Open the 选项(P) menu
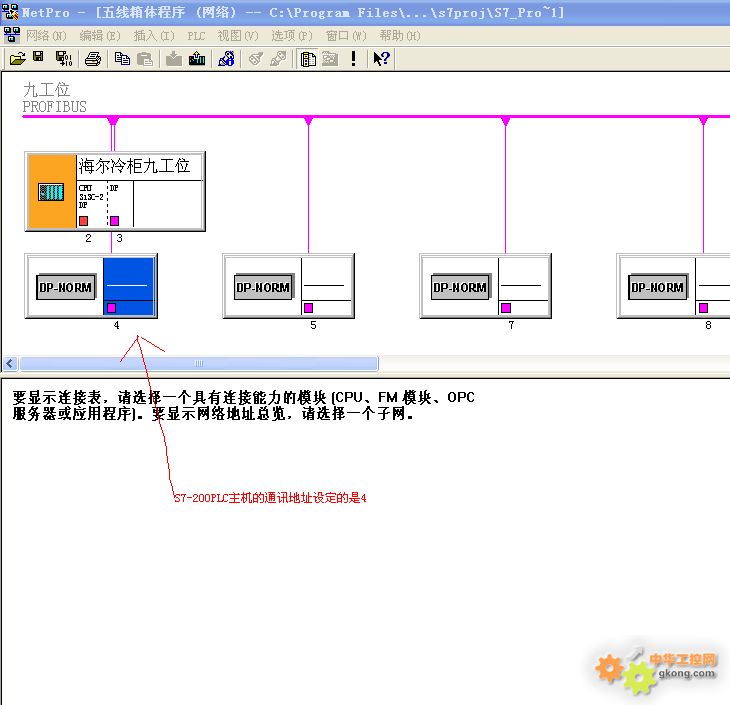The width and height of the screenshot is (730, 705). [291, 36]
